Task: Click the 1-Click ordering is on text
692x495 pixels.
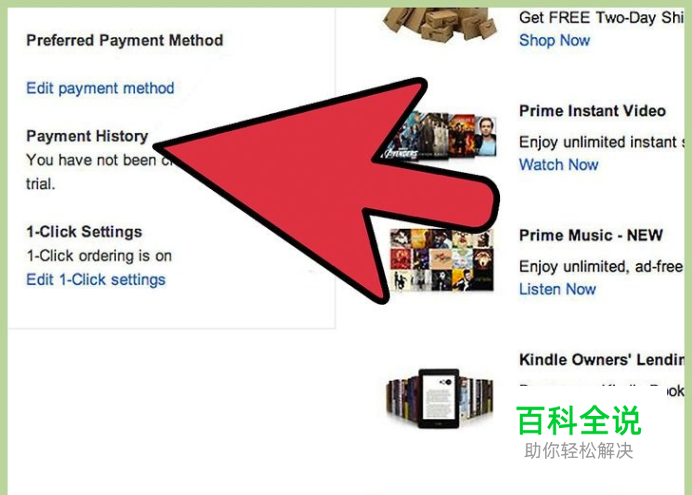Action: 99,256
